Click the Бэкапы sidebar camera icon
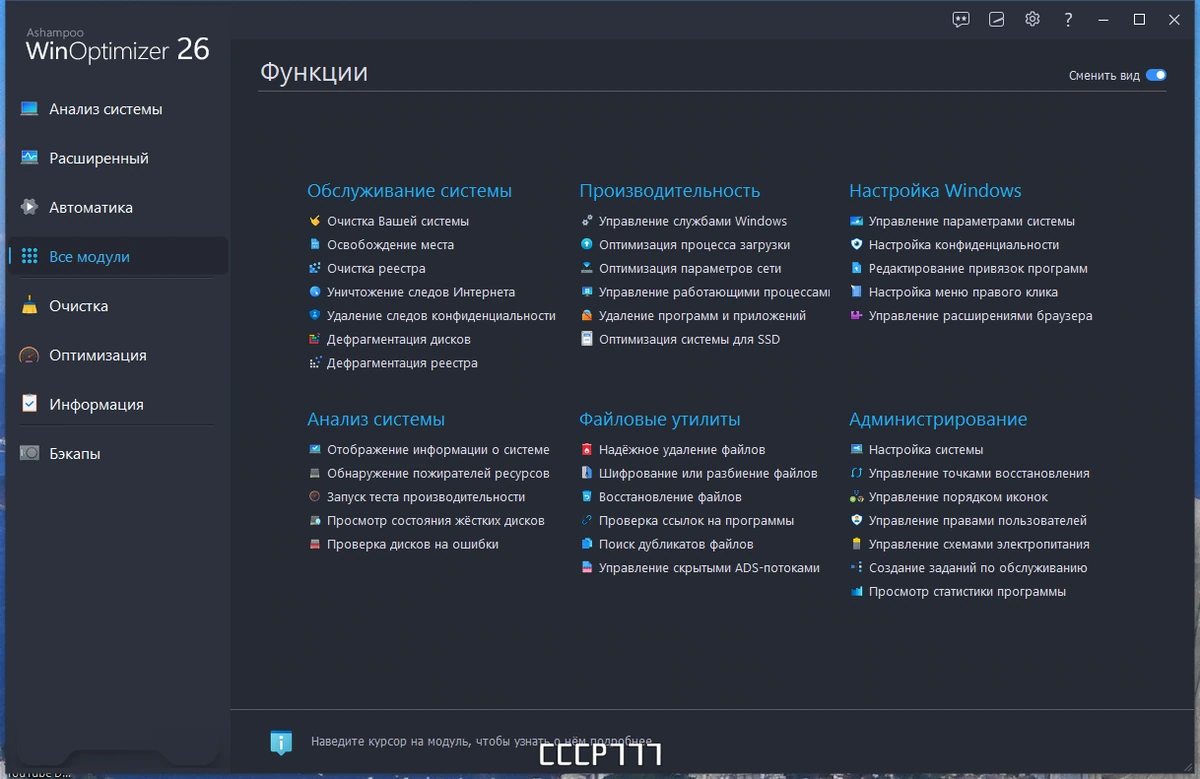Image resolution: width=1200 pixels, height=779 pixels. (30, 453)
